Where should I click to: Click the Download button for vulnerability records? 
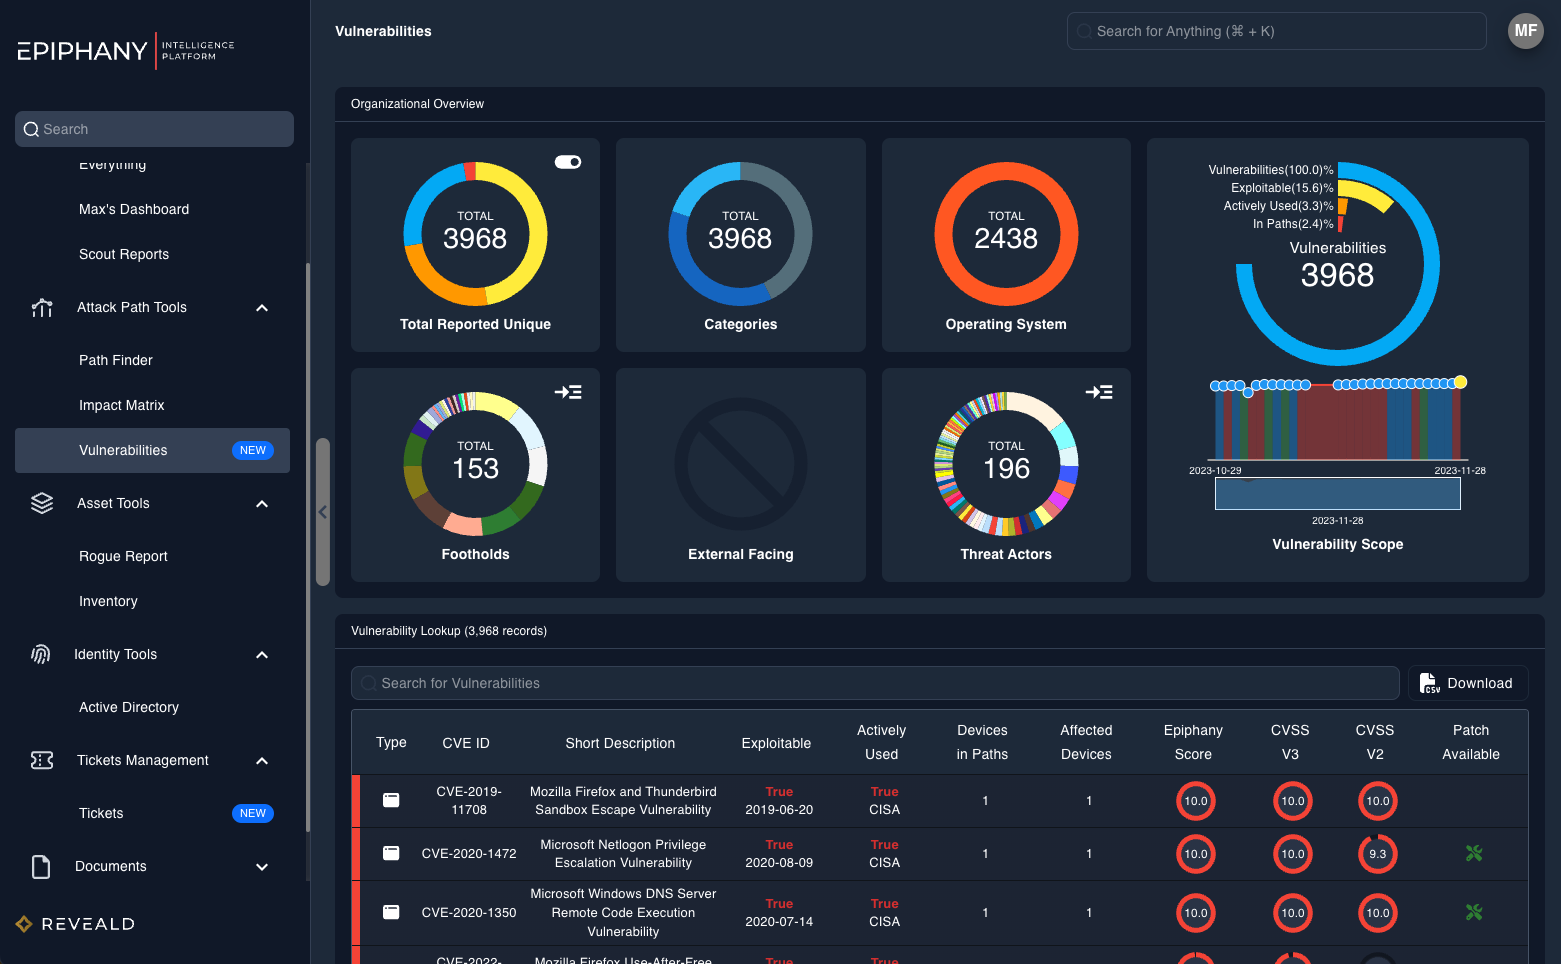pos(1468,683)
